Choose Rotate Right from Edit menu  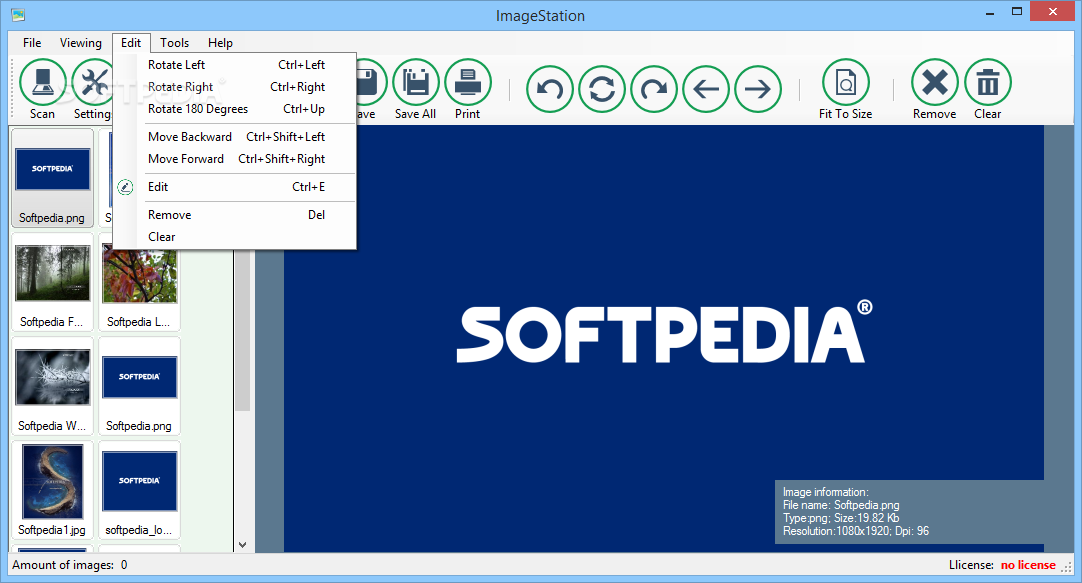pyautogui.click(x=235, y=87)
